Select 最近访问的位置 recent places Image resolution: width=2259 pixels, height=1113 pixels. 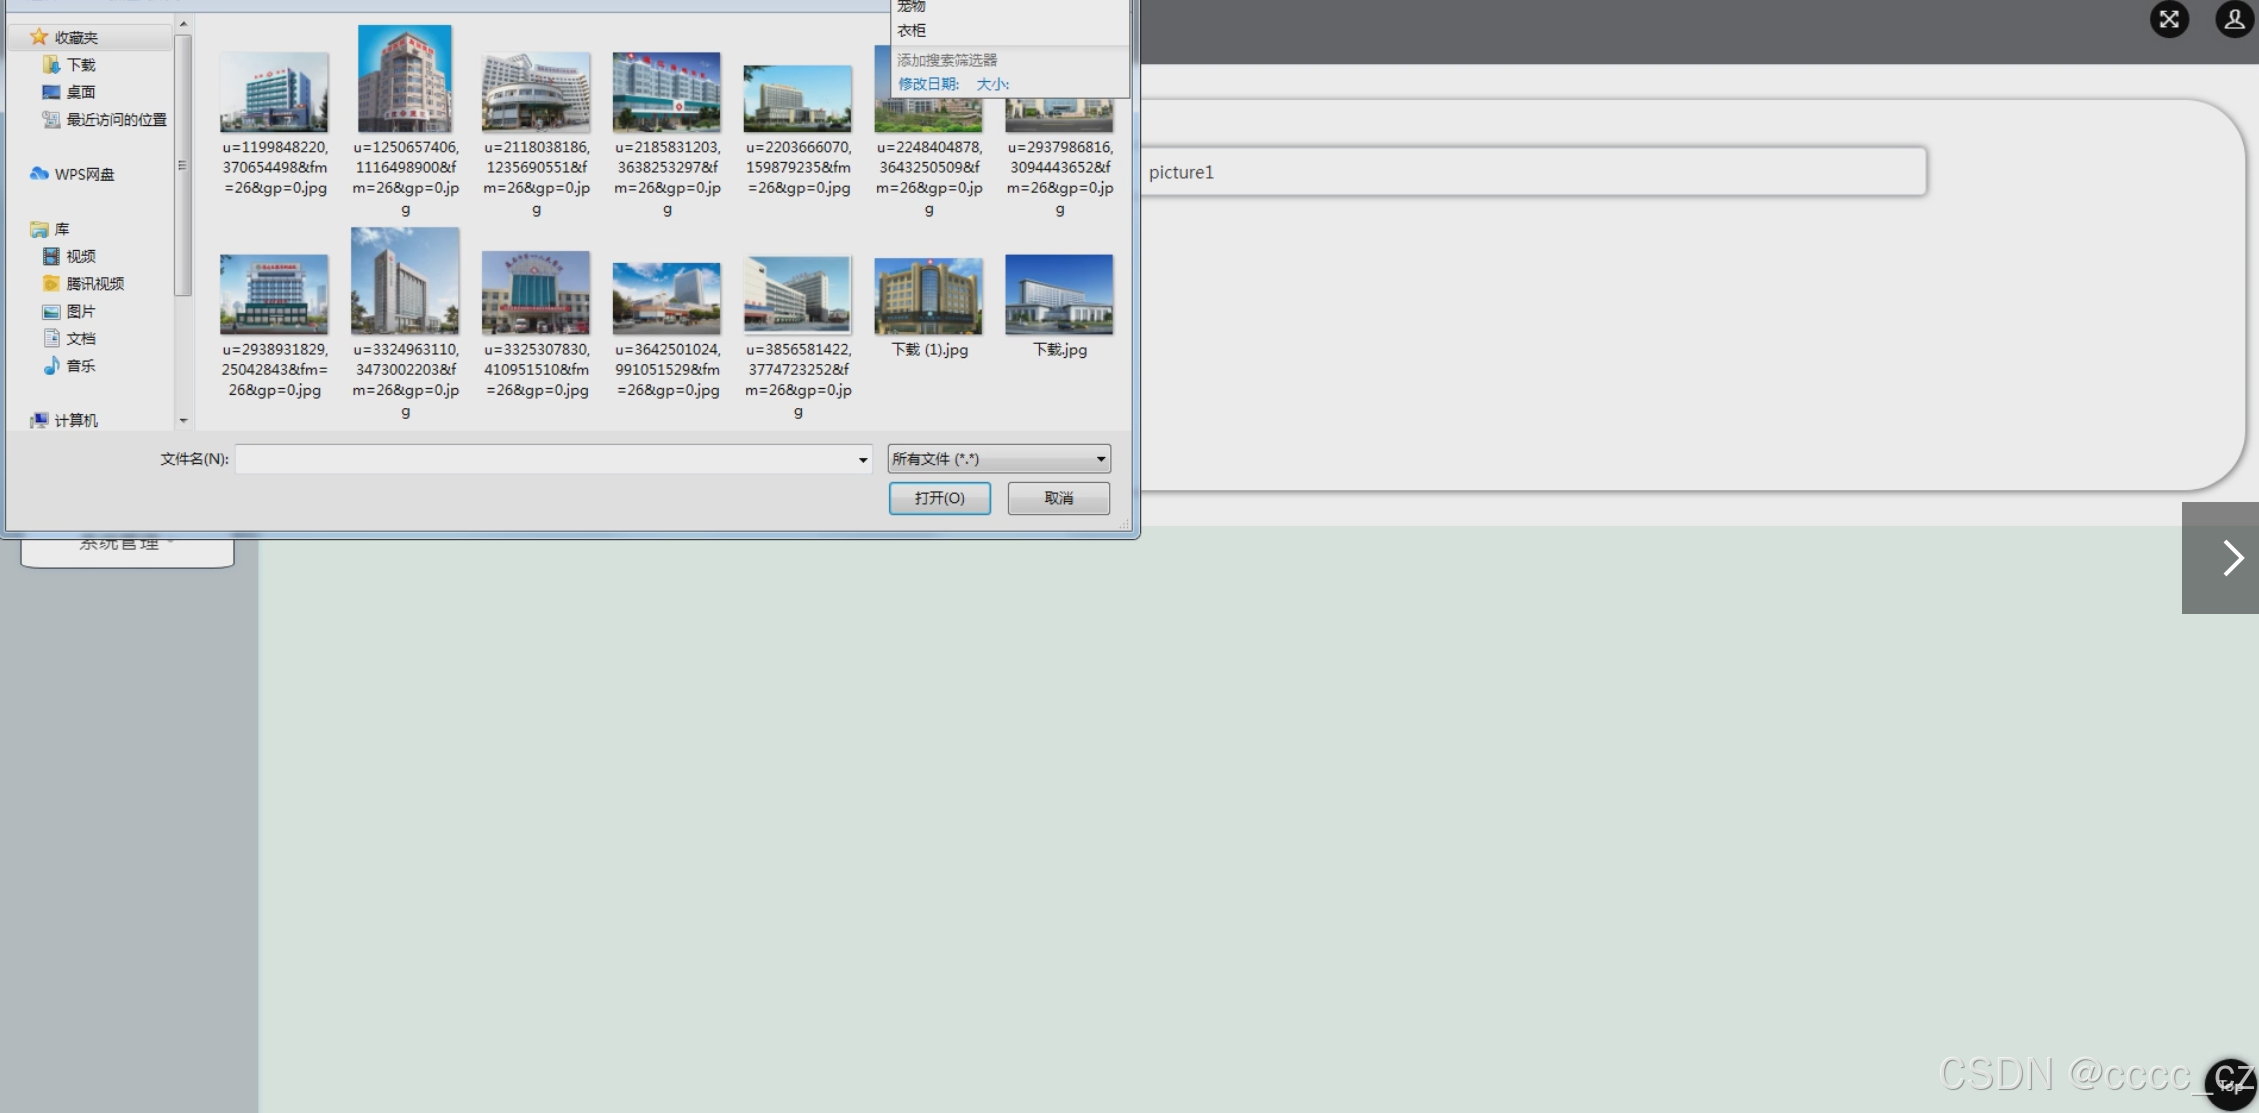click(x=115, y=120)
